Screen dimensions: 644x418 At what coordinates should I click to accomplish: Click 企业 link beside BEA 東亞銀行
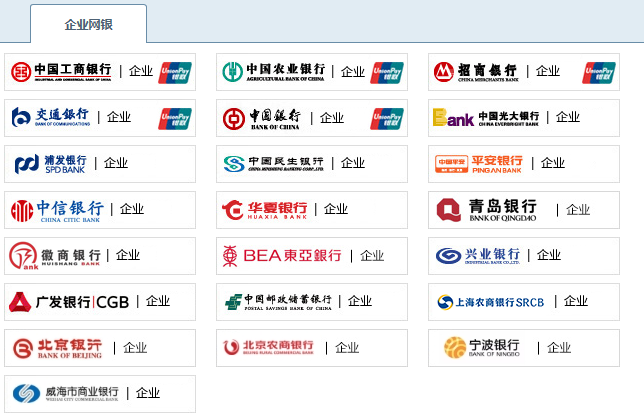(372, 256)
